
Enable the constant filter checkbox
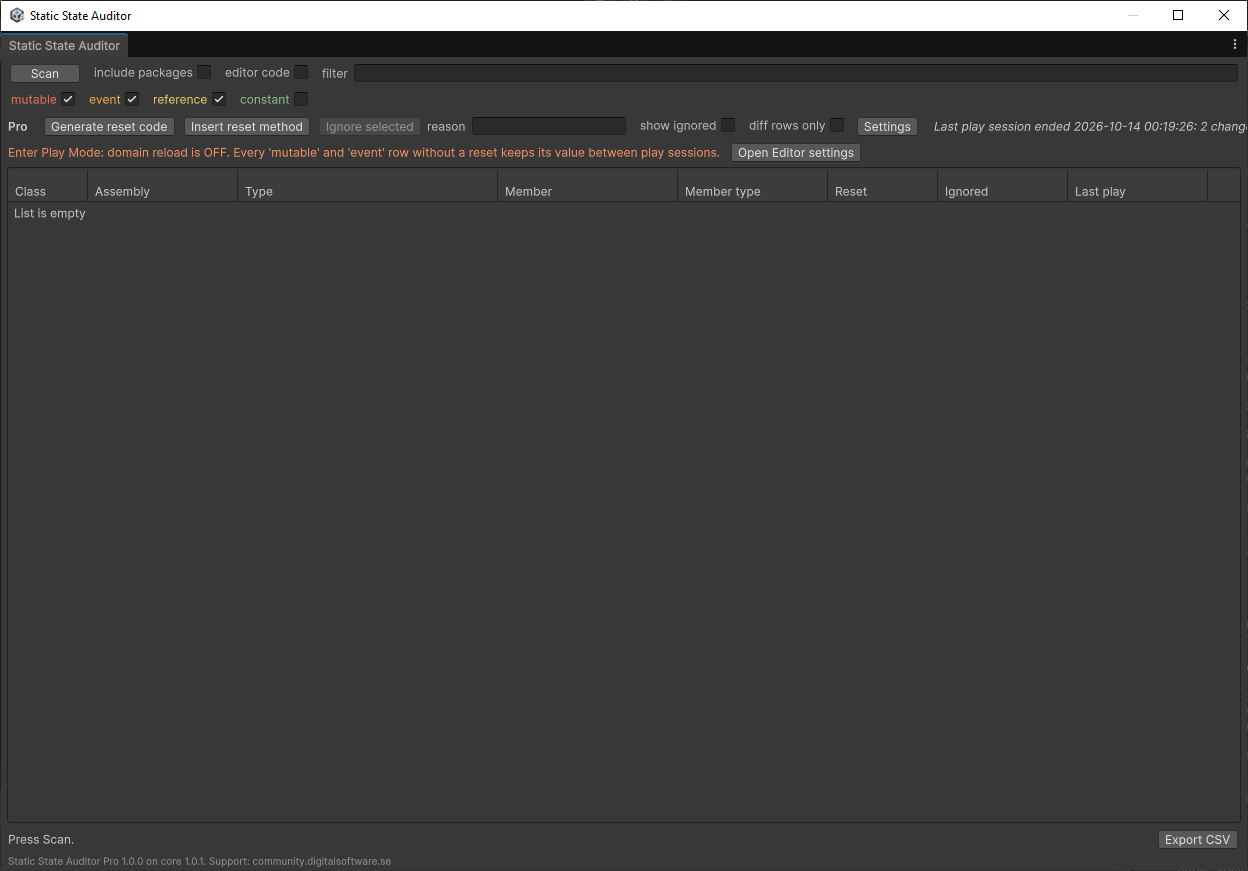coord(301,99)
